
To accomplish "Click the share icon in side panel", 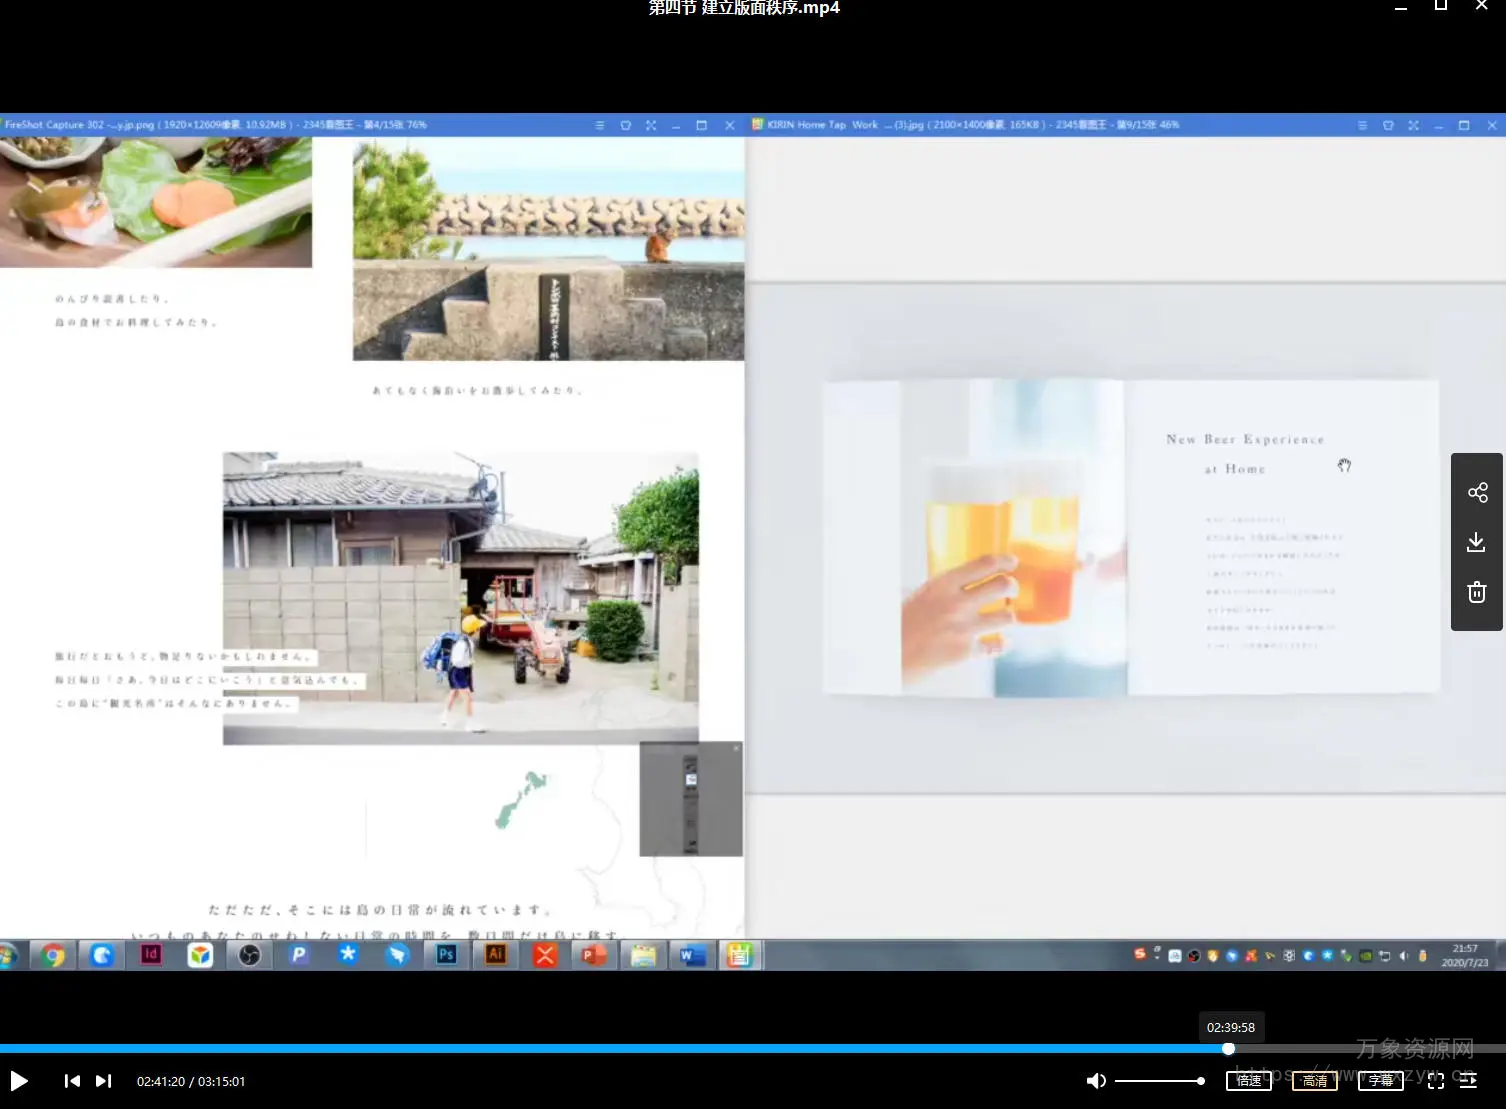I will (x=1477, y=493).
